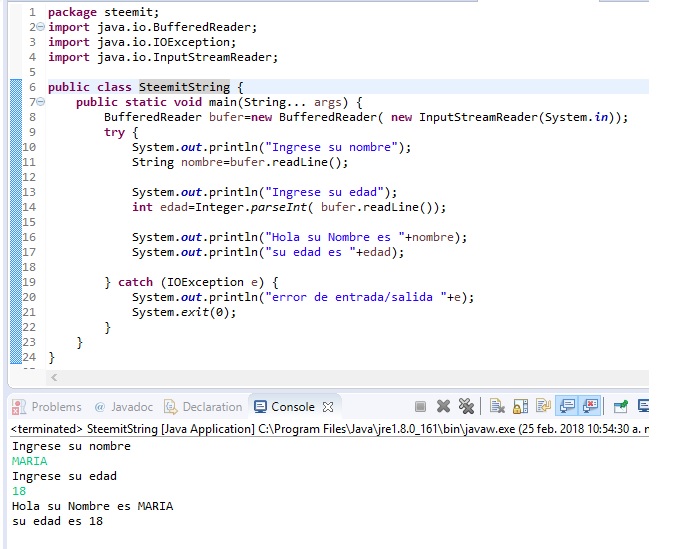The height and width of the screenshot is (549, 687).
Task: Collapse the import block fold on line 2
Action: pos(40,27)
